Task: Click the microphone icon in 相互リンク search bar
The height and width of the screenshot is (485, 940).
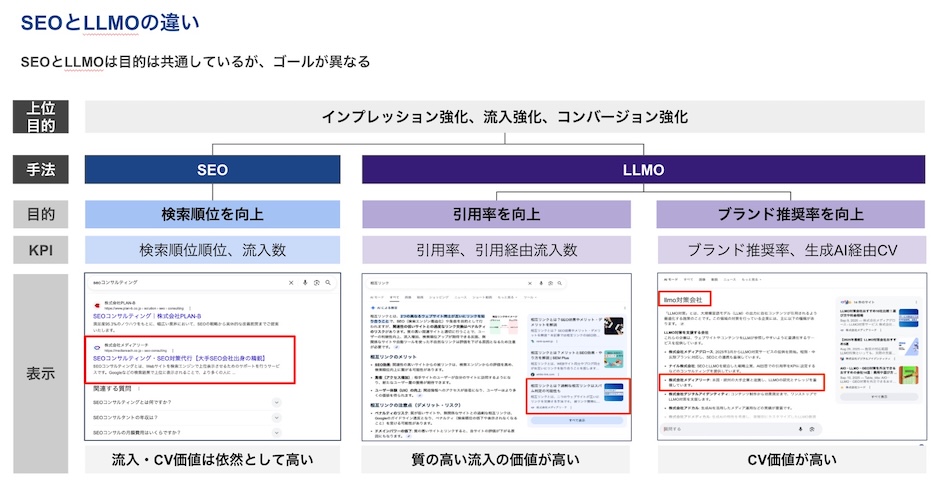Action: (x=541, y=283)
